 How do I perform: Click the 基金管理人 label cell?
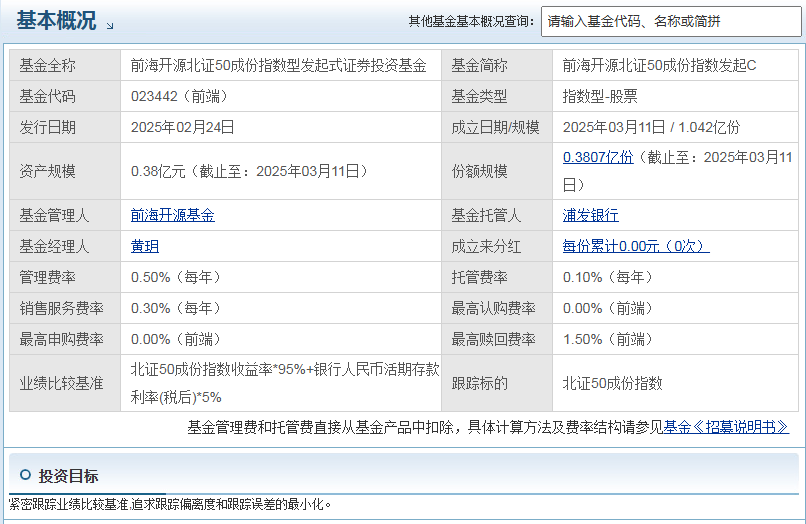click(65, 215)
